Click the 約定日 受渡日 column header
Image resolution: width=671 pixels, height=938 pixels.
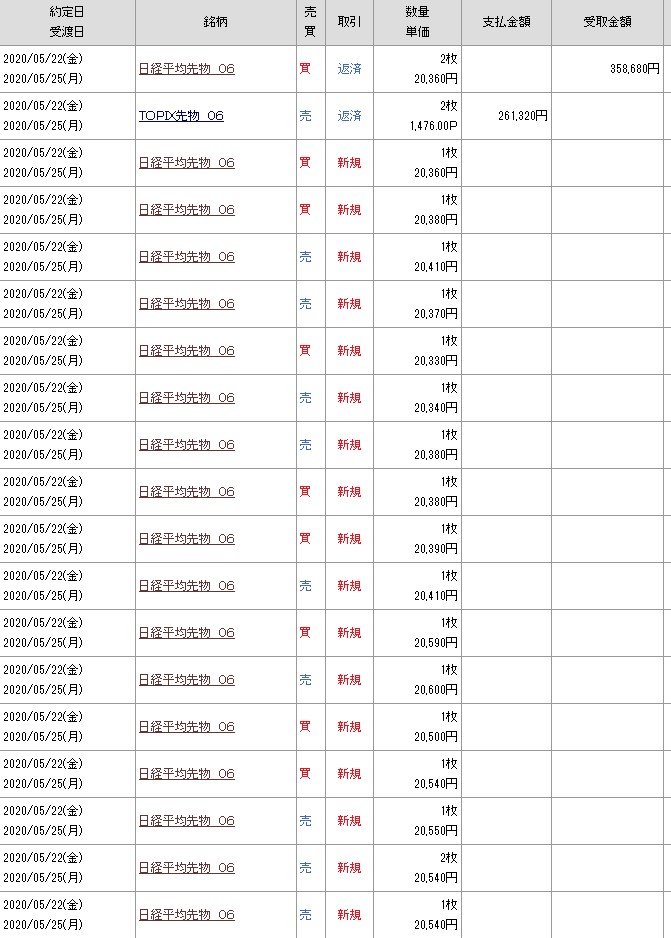[x=66, y=23]
